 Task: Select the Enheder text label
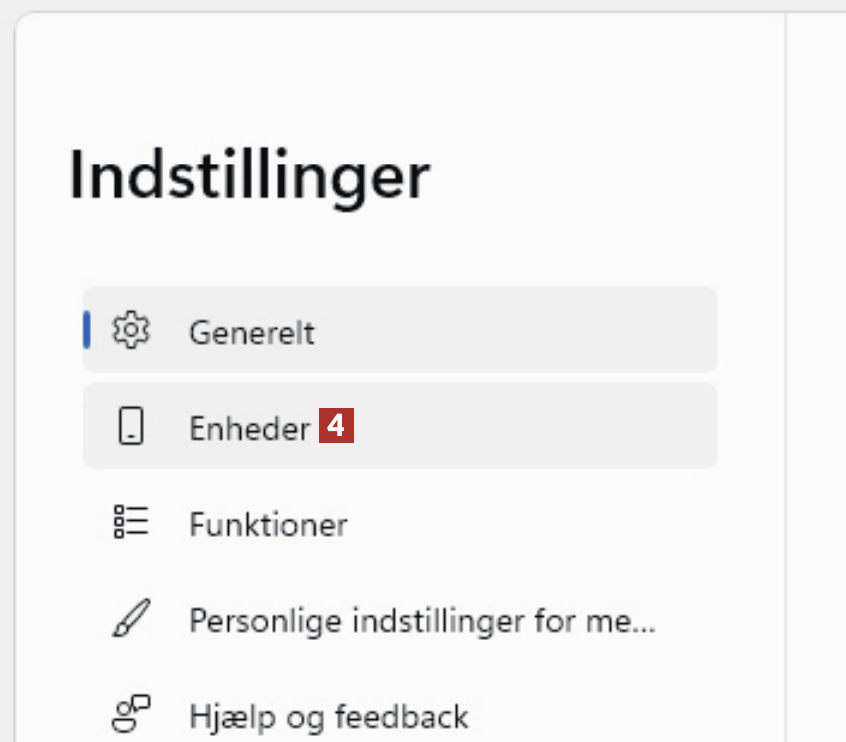(249, 429)
